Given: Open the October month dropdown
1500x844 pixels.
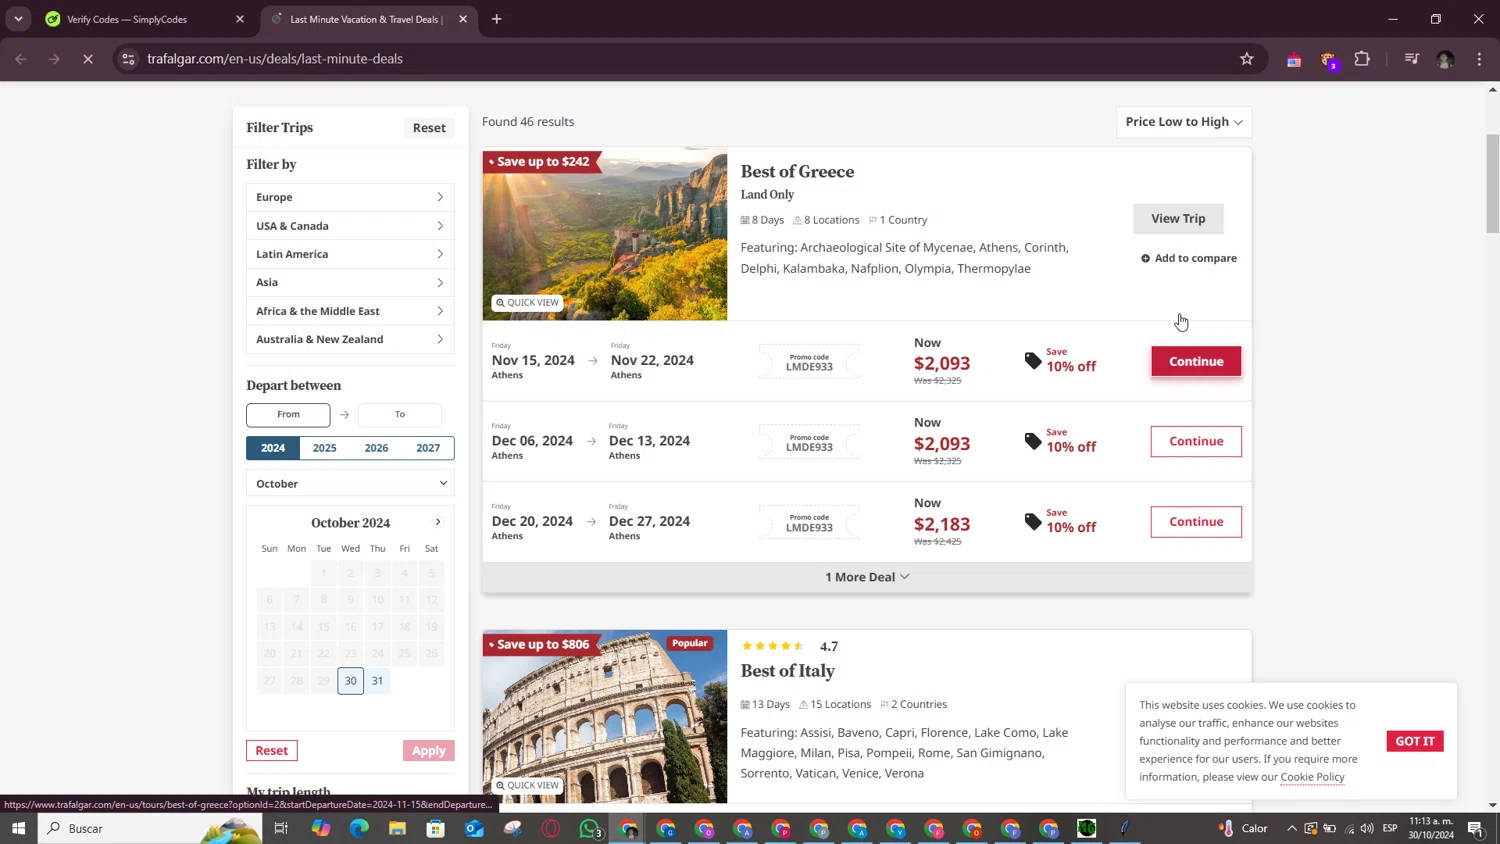Looking at the screenshot, I should (x=350, y=484).
